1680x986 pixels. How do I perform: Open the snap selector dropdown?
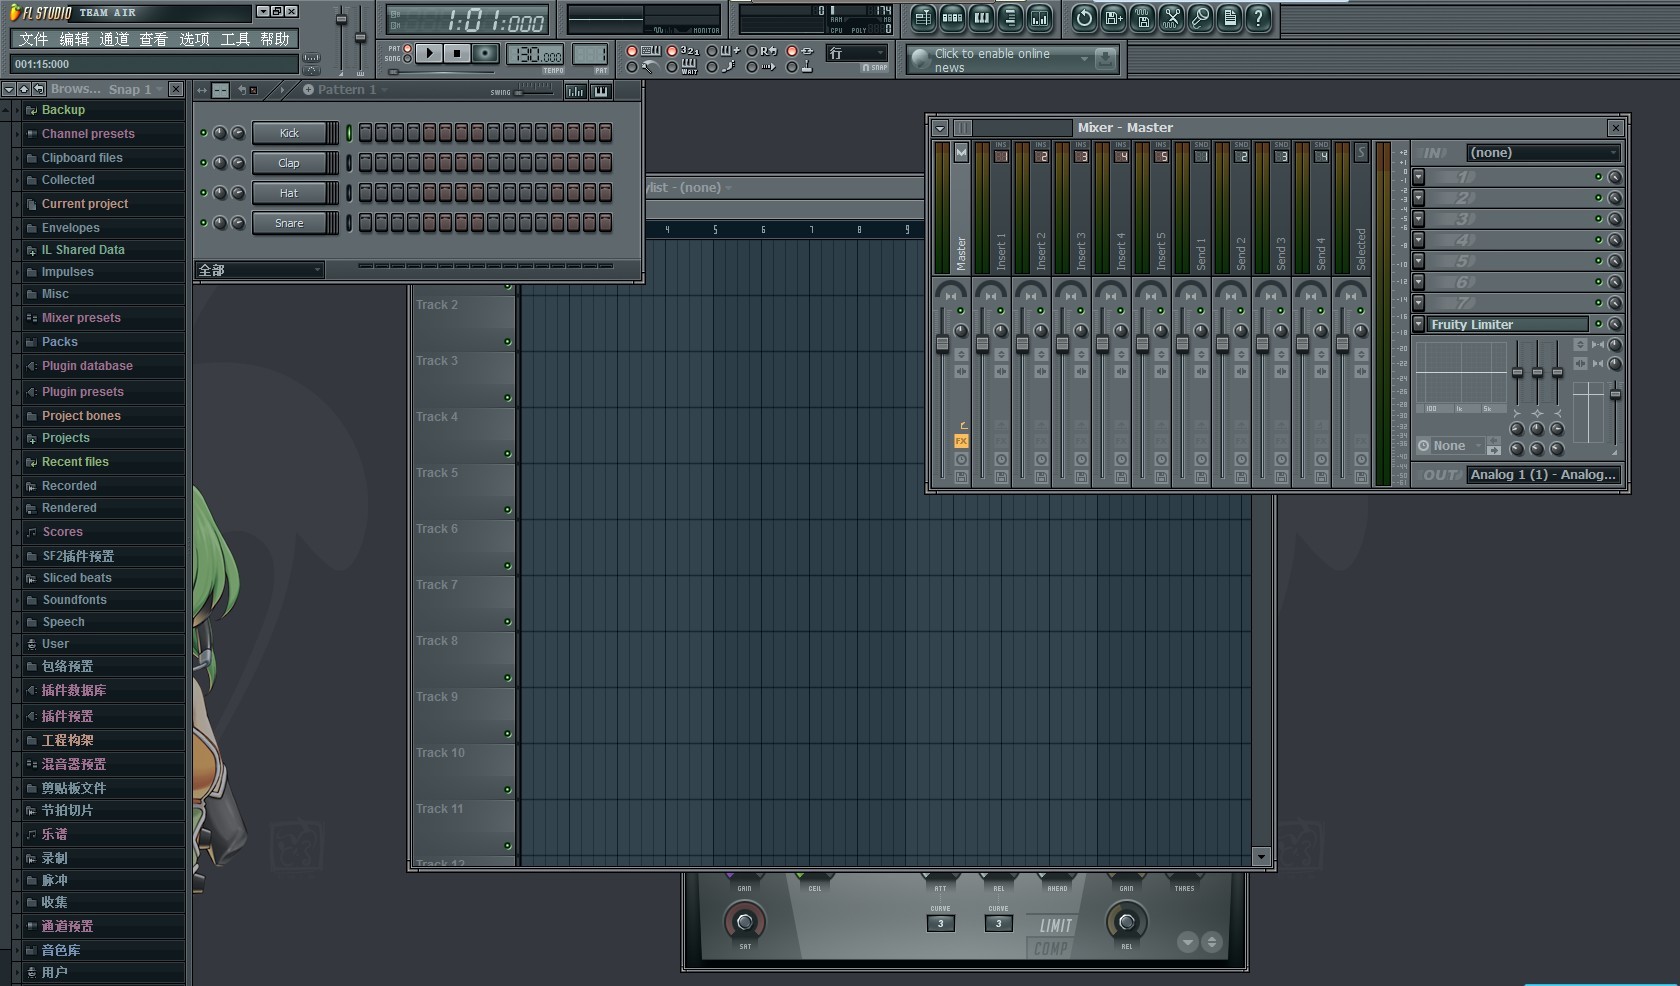coord(857,53)
